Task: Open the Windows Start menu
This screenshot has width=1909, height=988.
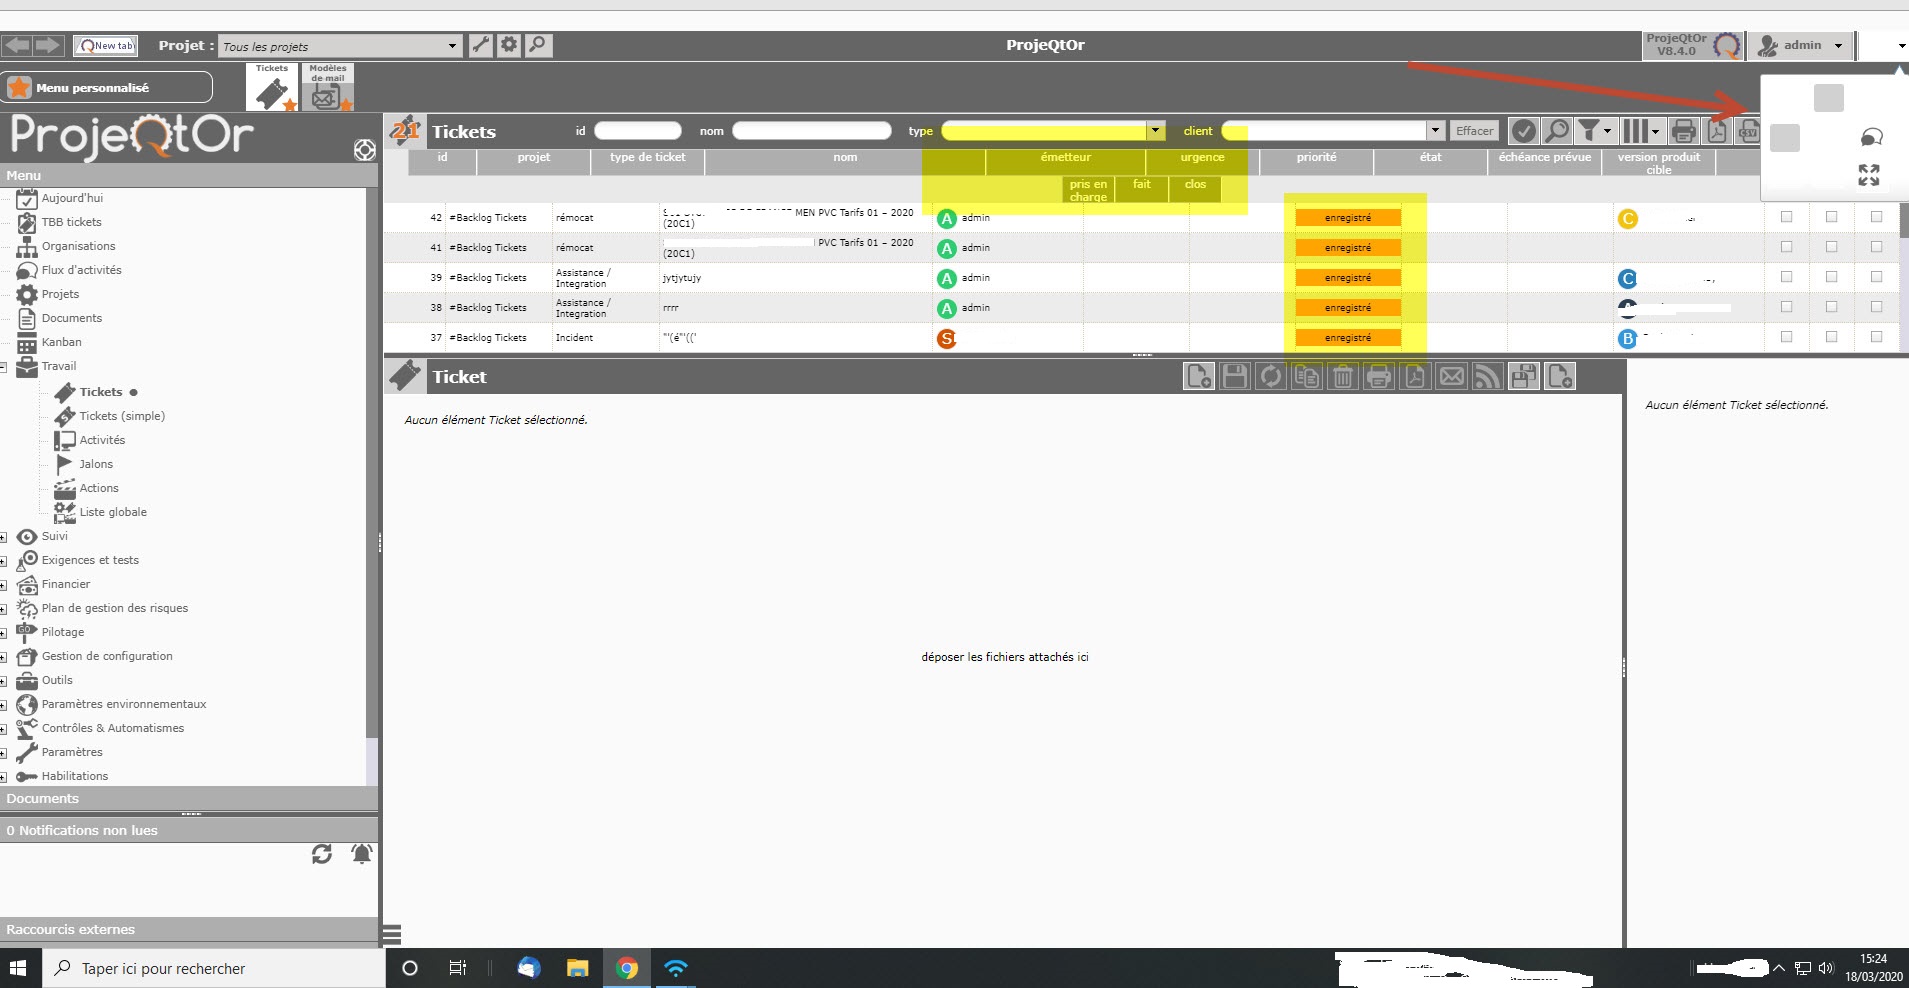Action: (18, 968)
